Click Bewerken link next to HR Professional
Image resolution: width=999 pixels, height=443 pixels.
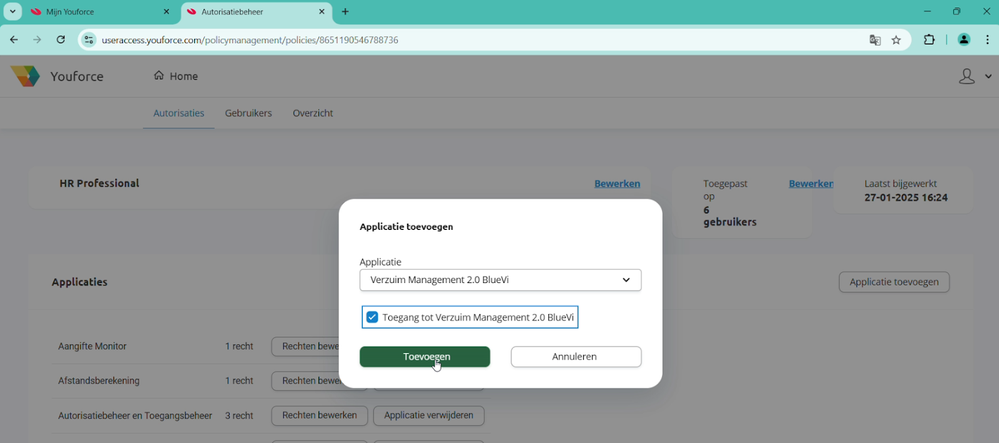coord(617,184)
